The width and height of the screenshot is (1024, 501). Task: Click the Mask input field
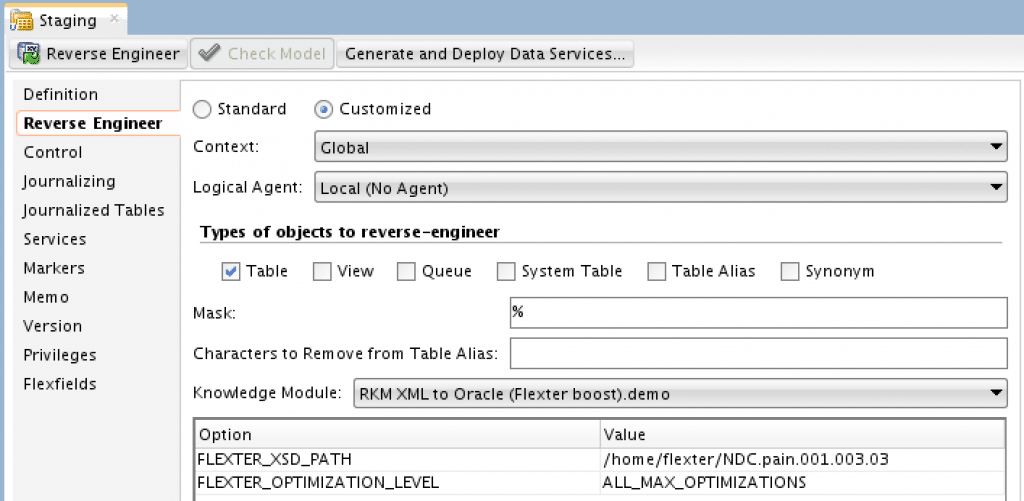[x=759, y=312]
